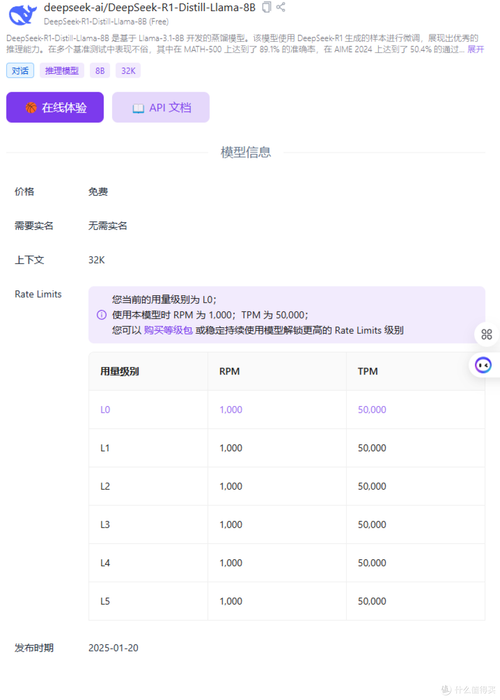Select the 8B tag

point(100,71)
